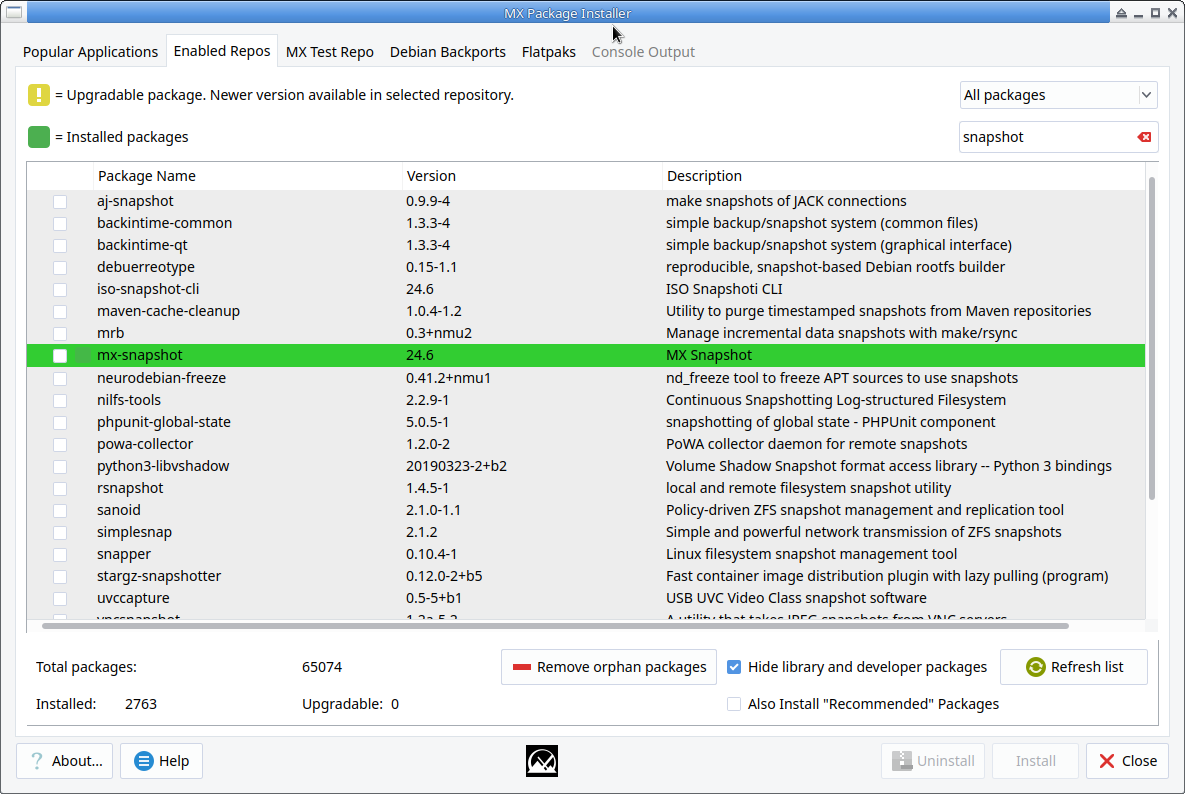Click the Console Output tab
Screen dimensions: 1185x794
tap(643, 52)
